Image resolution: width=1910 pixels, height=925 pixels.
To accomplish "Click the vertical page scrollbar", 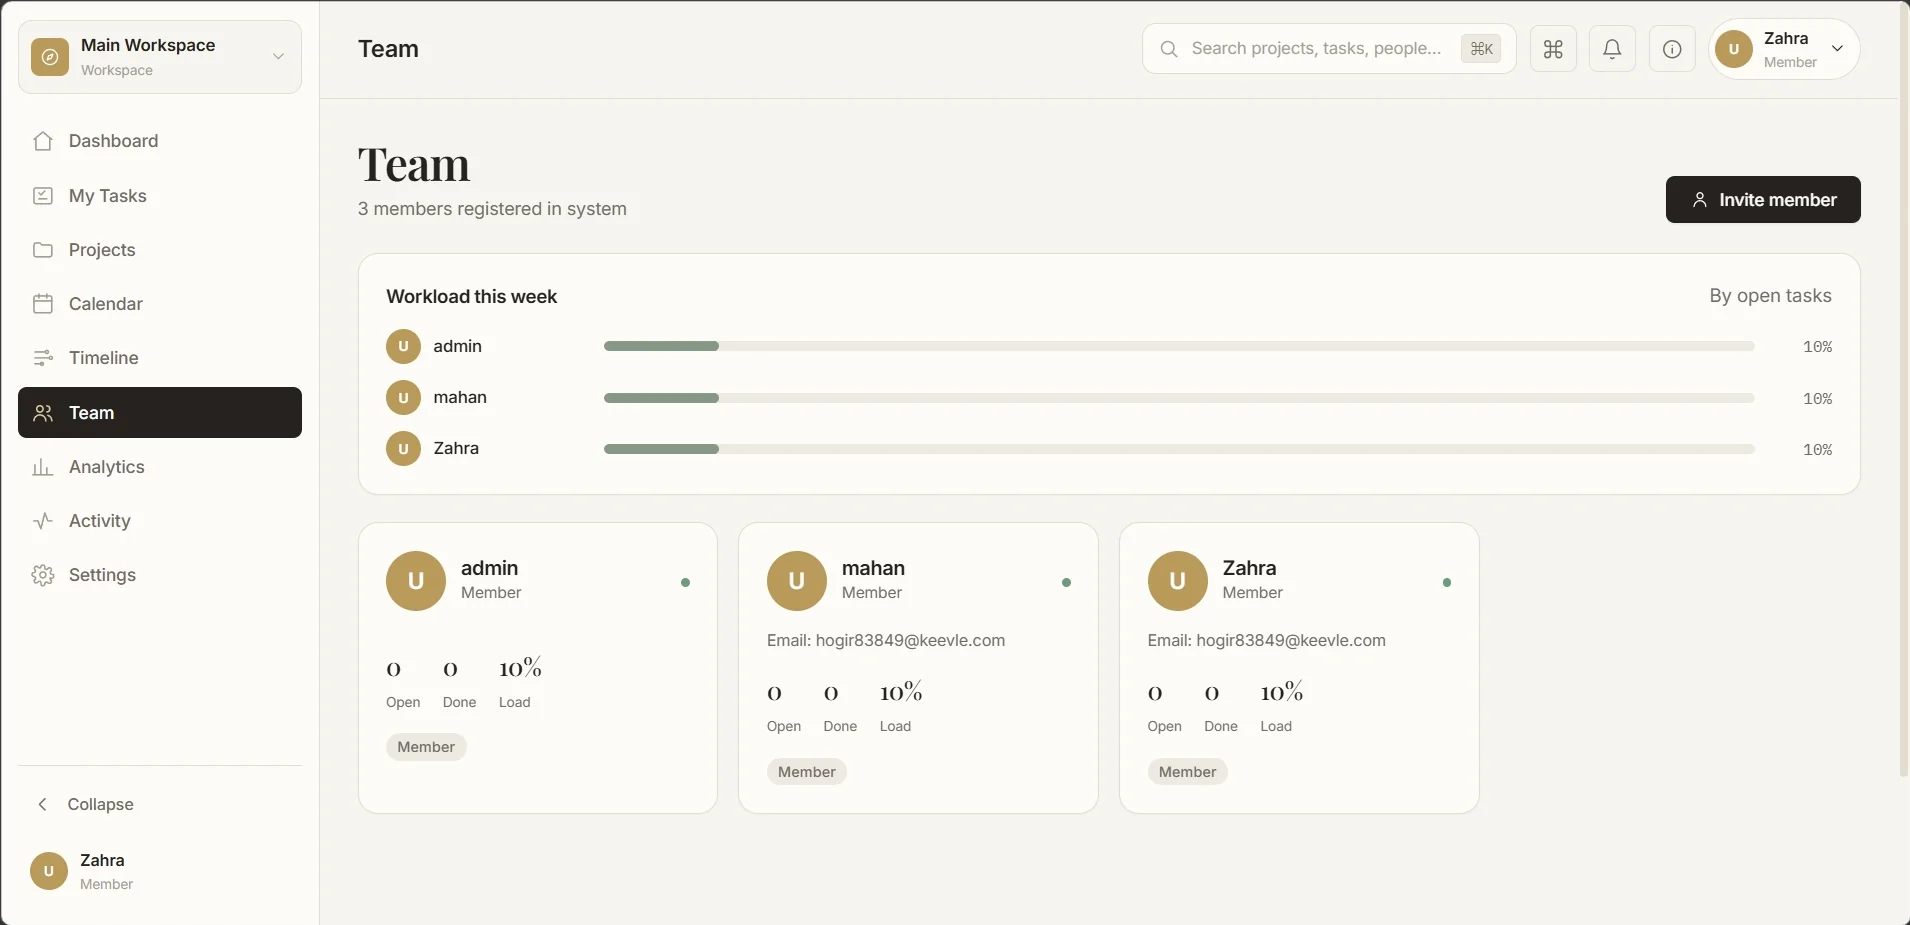I will 1904,390.
